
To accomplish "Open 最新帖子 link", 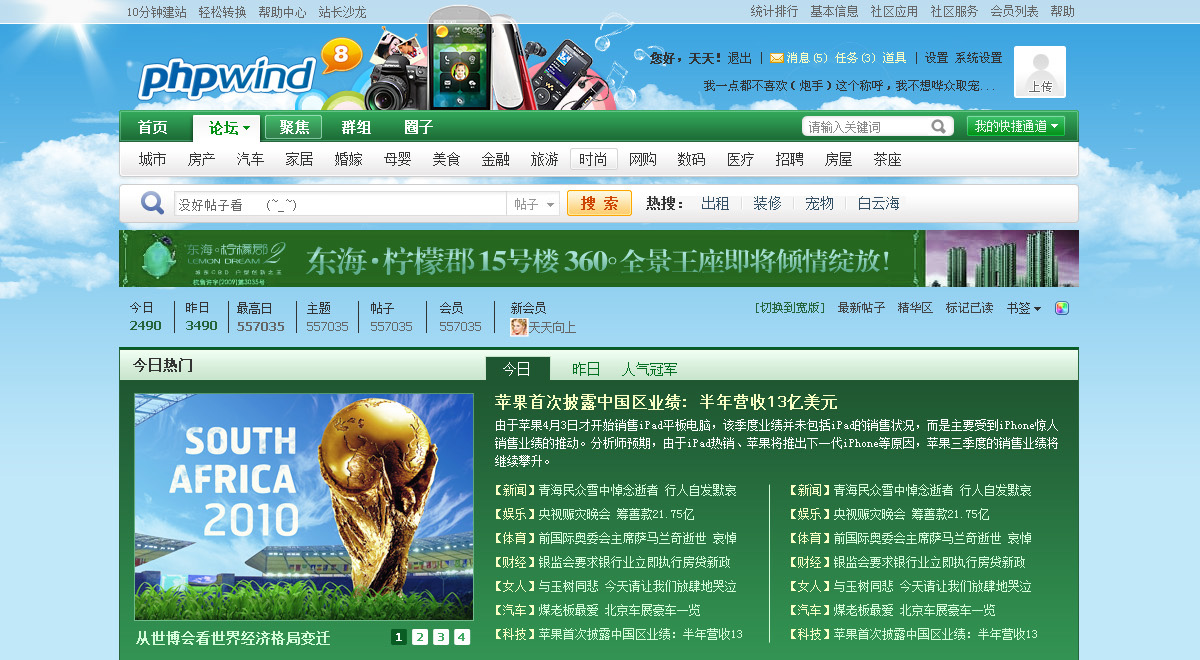I will pyautogui.click(x=861, y=308).
